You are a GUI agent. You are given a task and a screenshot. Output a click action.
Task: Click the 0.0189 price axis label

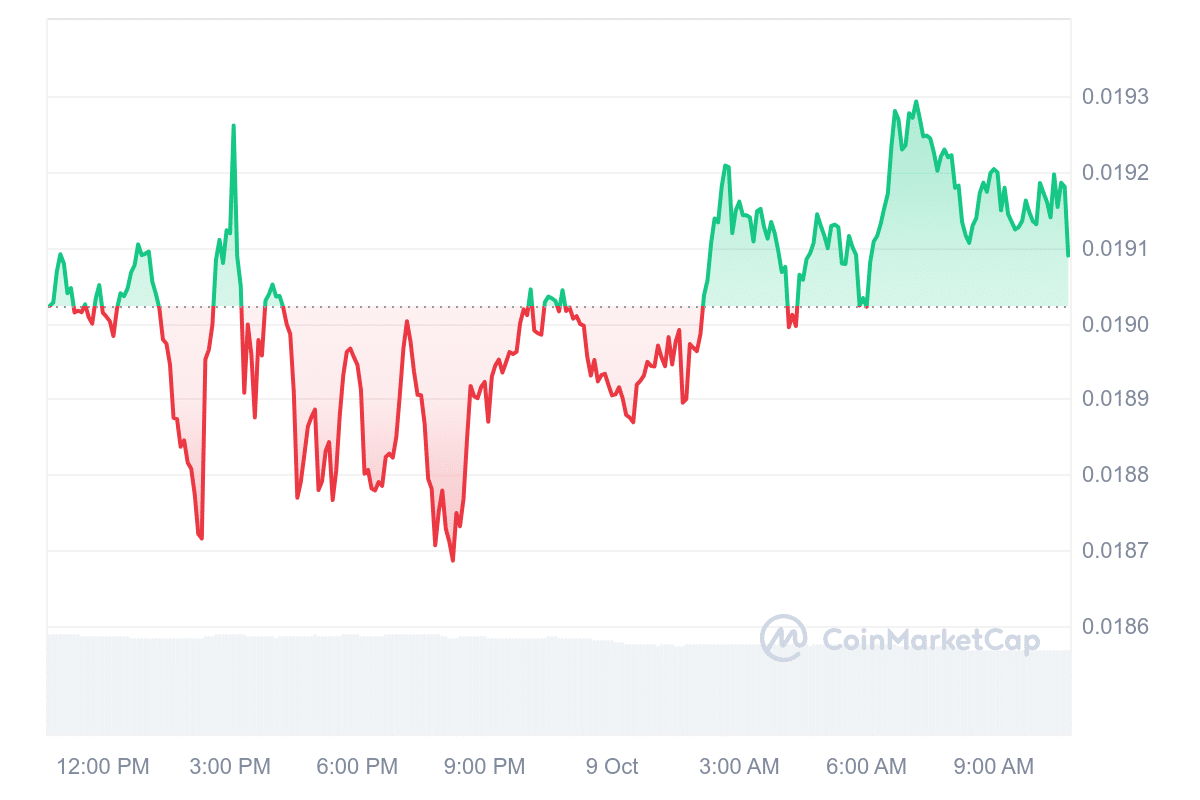[x=1115, y=399]
